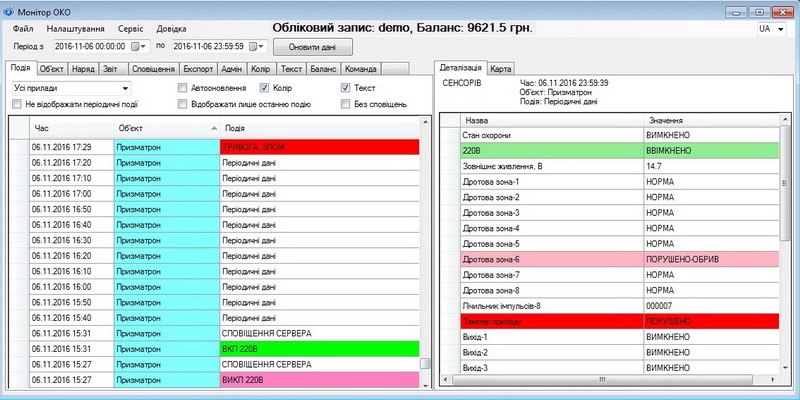Image resolution: width=800 pixels, height=400 pixels.
Task: Open the Налаштування menu
Action: pyautogui.click(x=76, y=29)
